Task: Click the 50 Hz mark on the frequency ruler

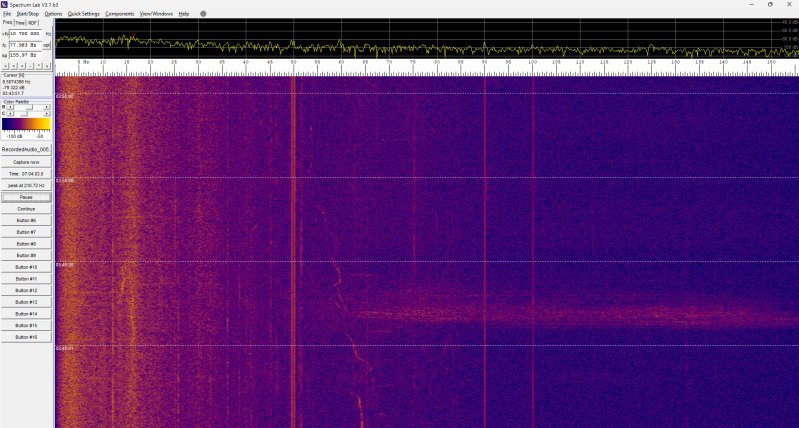Action: (x=294, y=62)
